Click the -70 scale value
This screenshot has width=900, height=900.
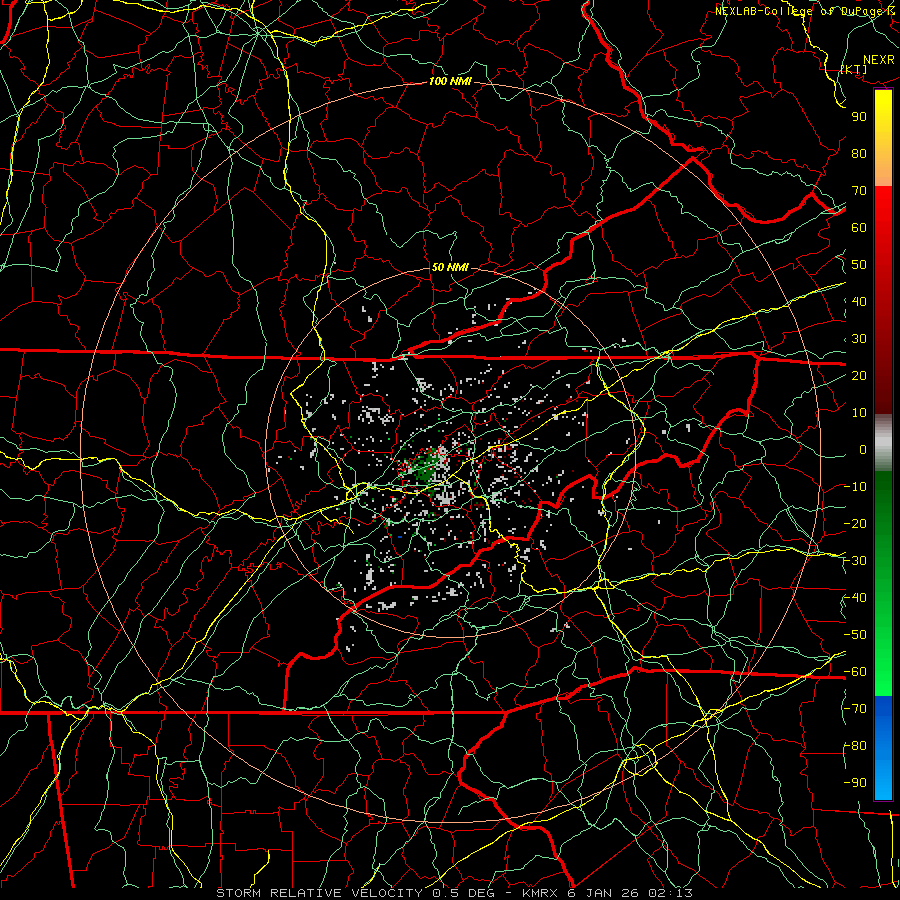click(x=855, y=709)
